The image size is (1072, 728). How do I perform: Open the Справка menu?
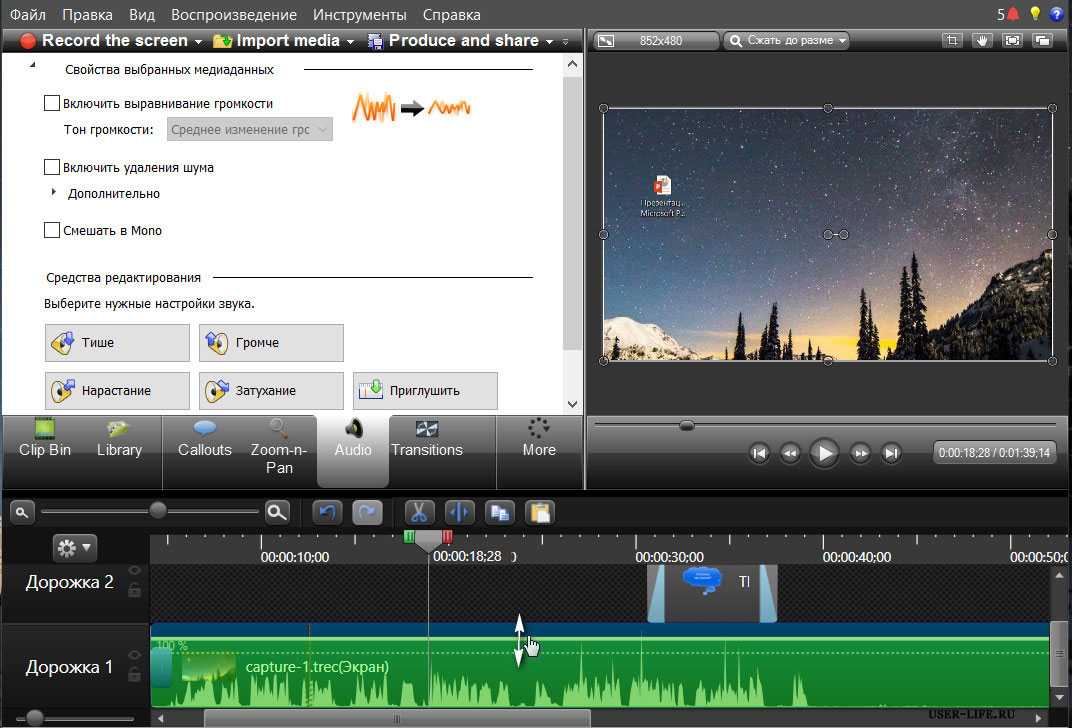451,14
